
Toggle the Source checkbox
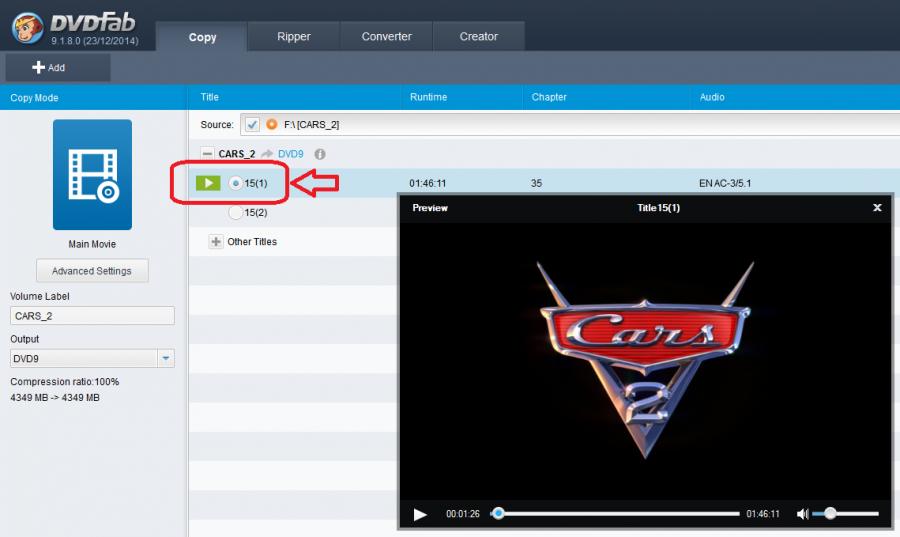point(252,124)
